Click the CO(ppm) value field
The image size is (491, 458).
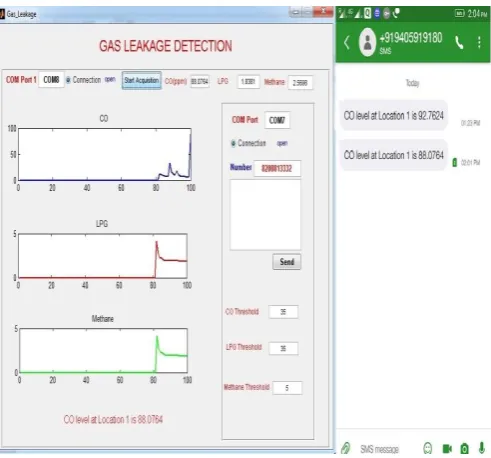point(200,81)
